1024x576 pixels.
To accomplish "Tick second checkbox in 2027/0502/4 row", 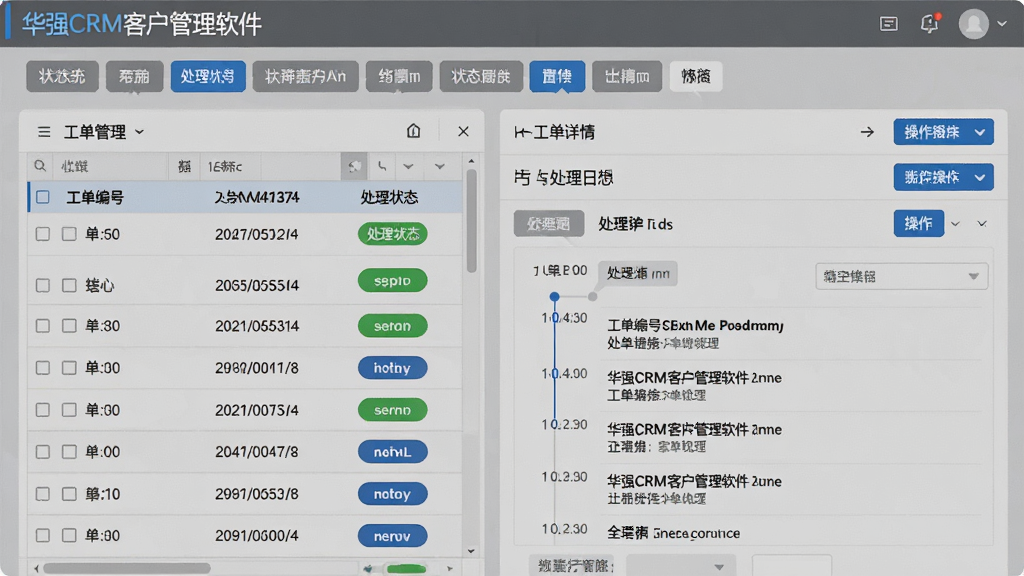I will click(x=69, y=234).
